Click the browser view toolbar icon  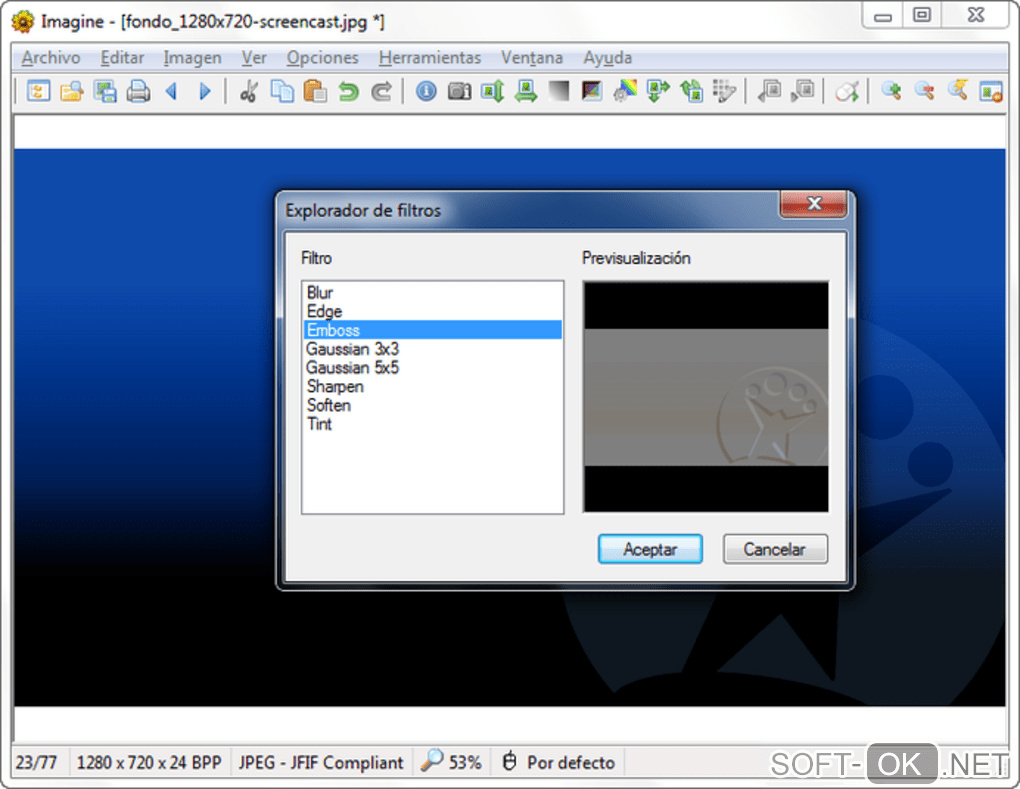click(38, 91)
